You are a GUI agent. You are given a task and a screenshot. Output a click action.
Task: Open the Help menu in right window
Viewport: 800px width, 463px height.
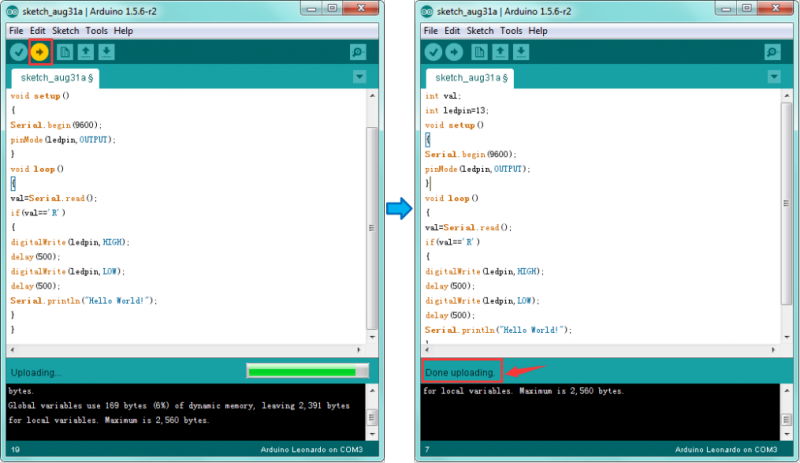pos(538,31)
